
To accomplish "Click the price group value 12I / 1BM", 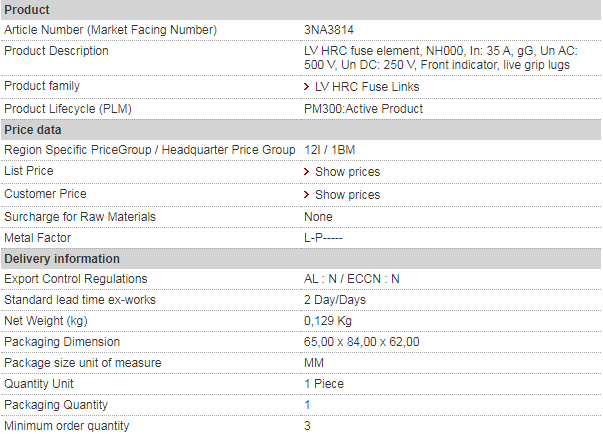I will (330, 150).
